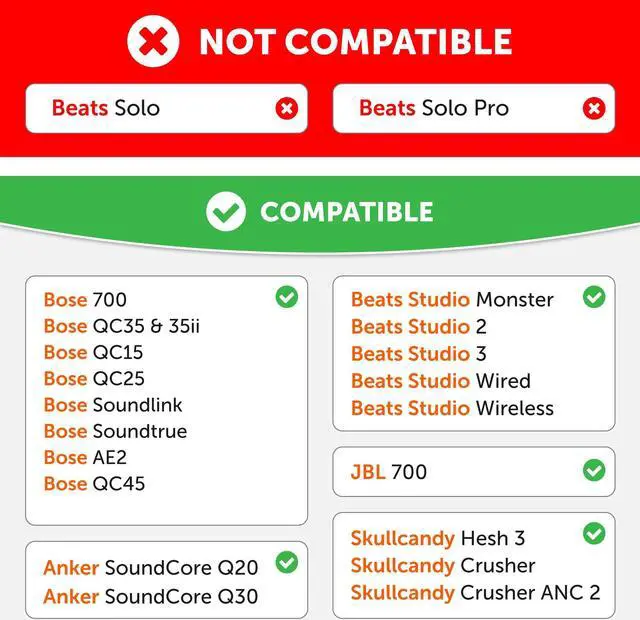Click the red X icon next to Beats Solo

pos(287,108)
